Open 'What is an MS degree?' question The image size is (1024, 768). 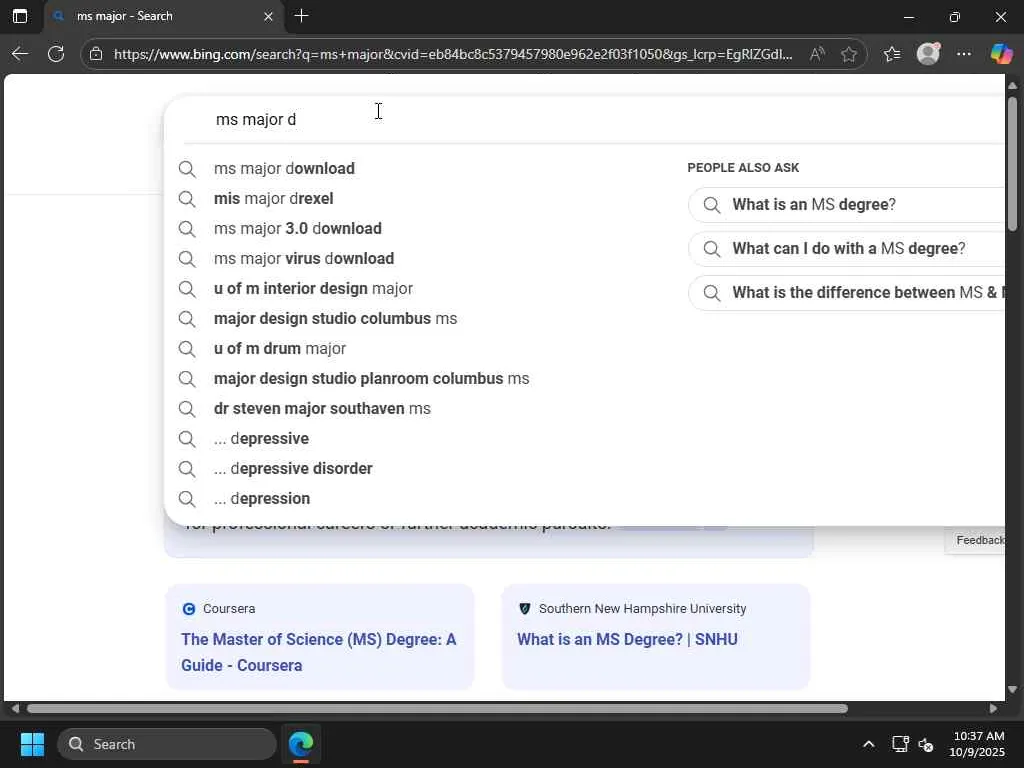[846, 204]
